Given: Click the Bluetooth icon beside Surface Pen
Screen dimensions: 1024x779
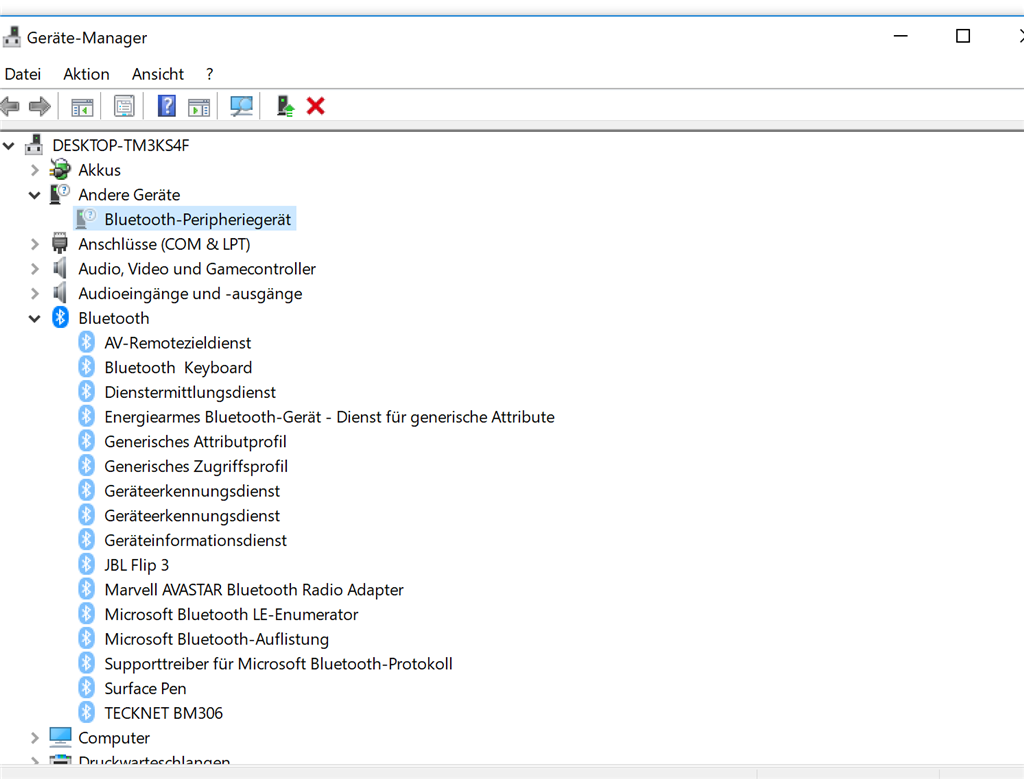Looking at the screenshot, I should click(86, 688).
